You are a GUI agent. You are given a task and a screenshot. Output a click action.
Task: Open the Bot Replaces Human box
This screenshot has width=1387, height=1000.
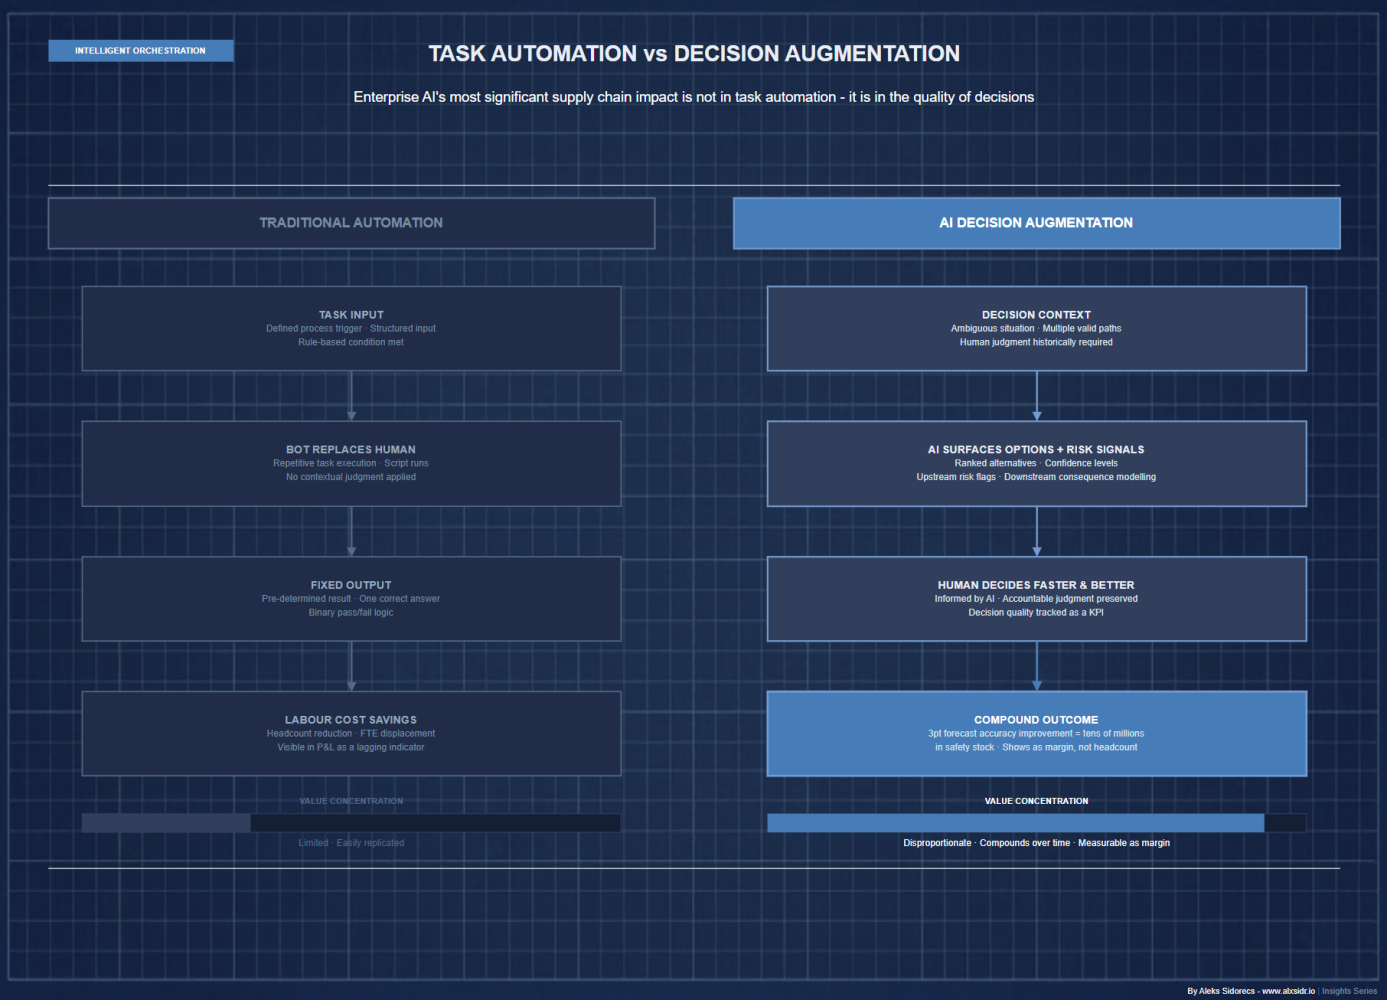point(351,463)
